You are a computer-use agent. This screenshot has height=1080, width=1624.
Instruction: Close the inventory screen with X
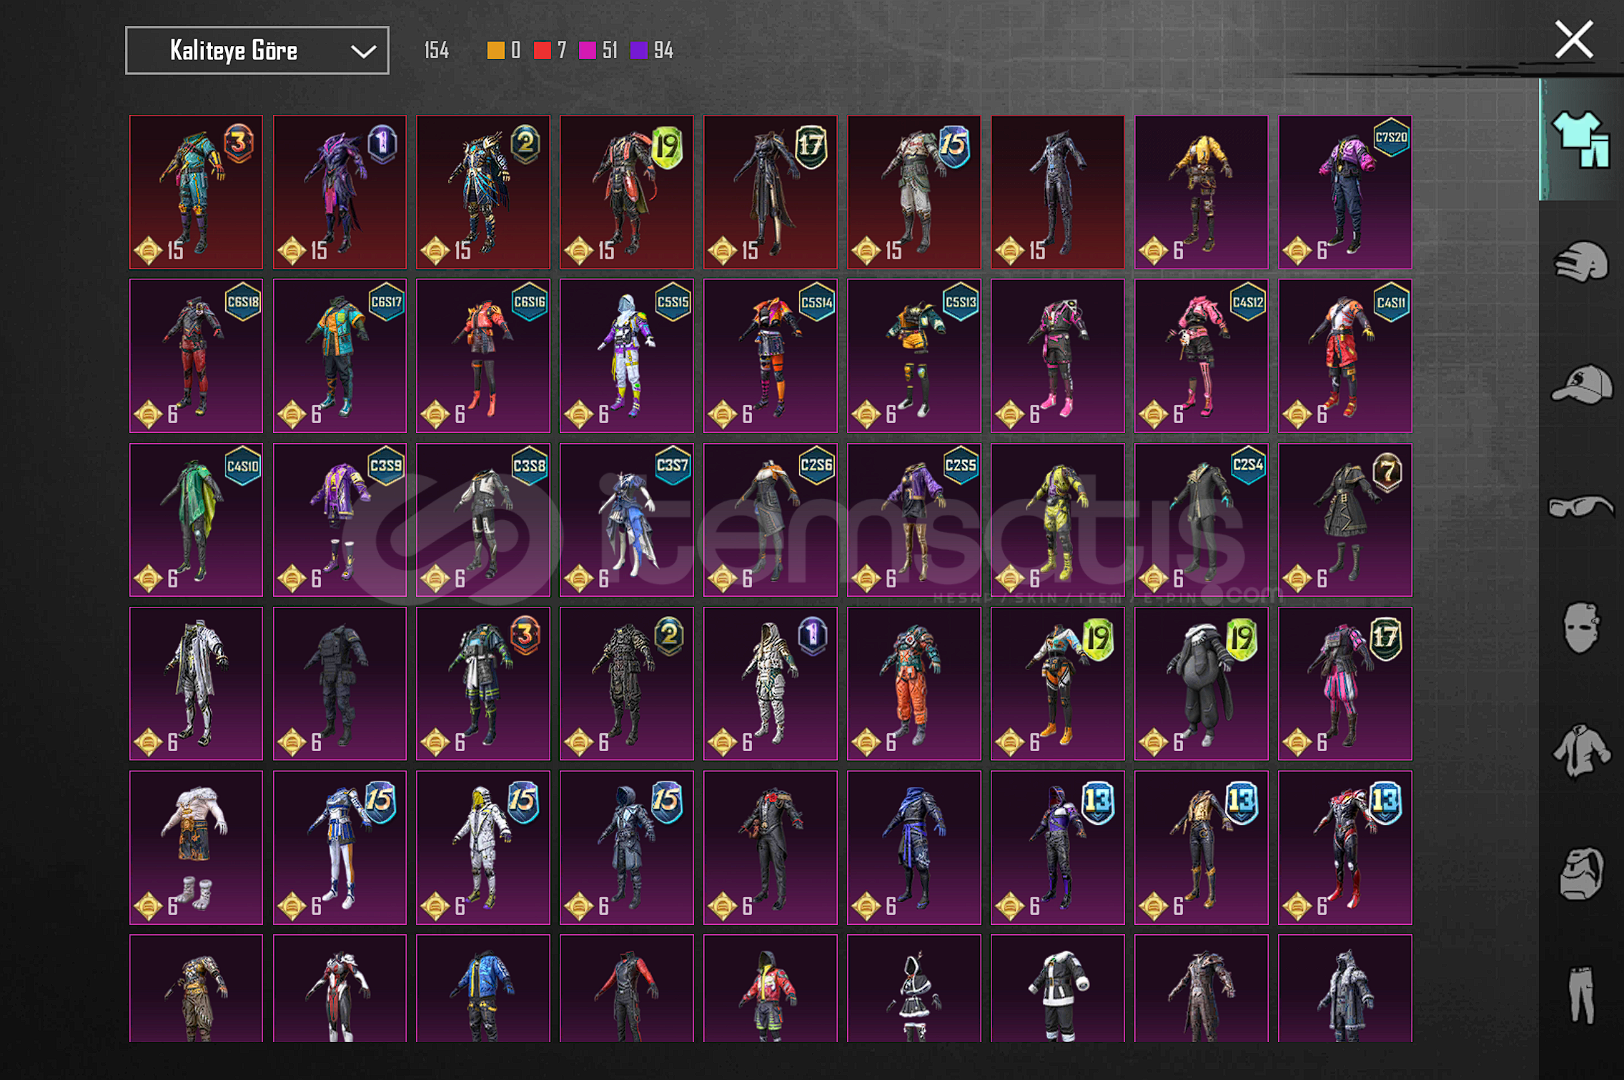(1573, 40)
